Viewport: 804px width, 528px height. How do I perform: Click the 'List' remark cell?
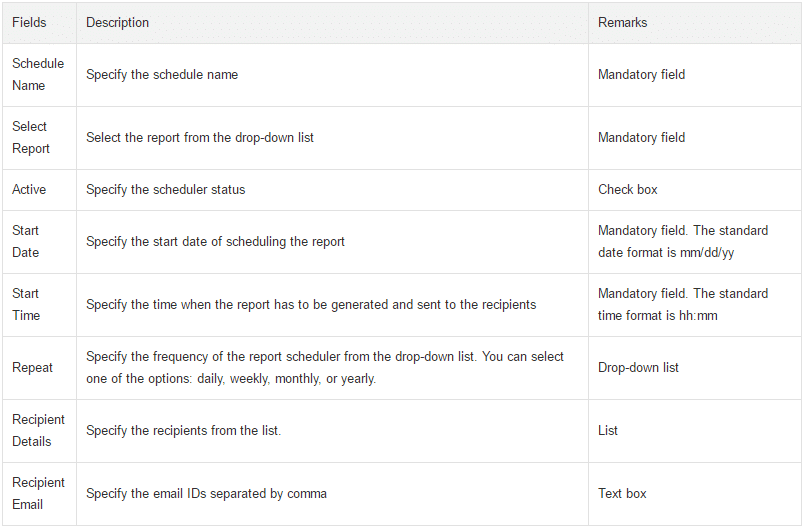(695, 431)
